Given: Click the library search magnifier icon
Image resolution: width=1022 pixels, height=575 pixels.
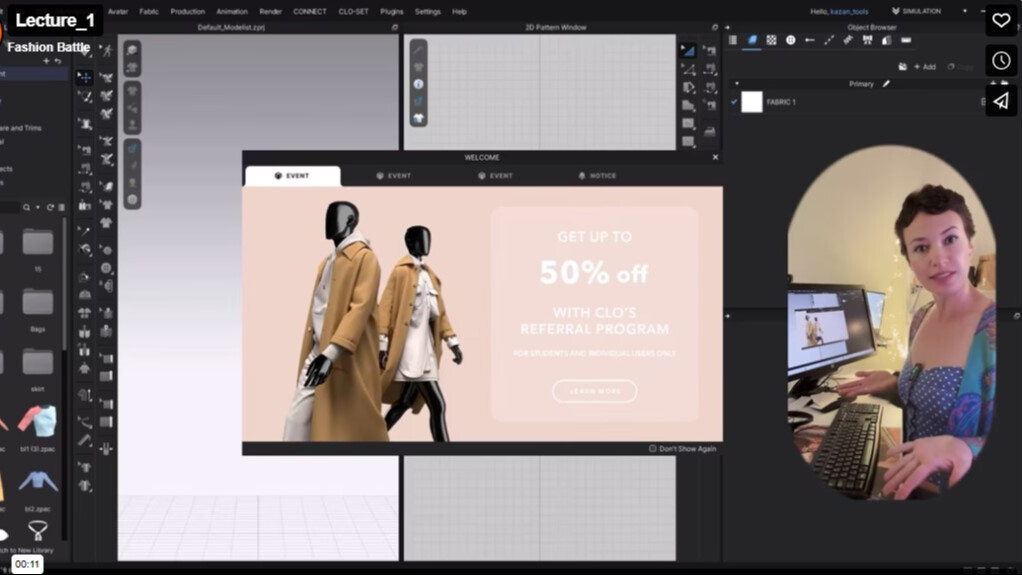Looking at the screenshot, I should (27, 207).
